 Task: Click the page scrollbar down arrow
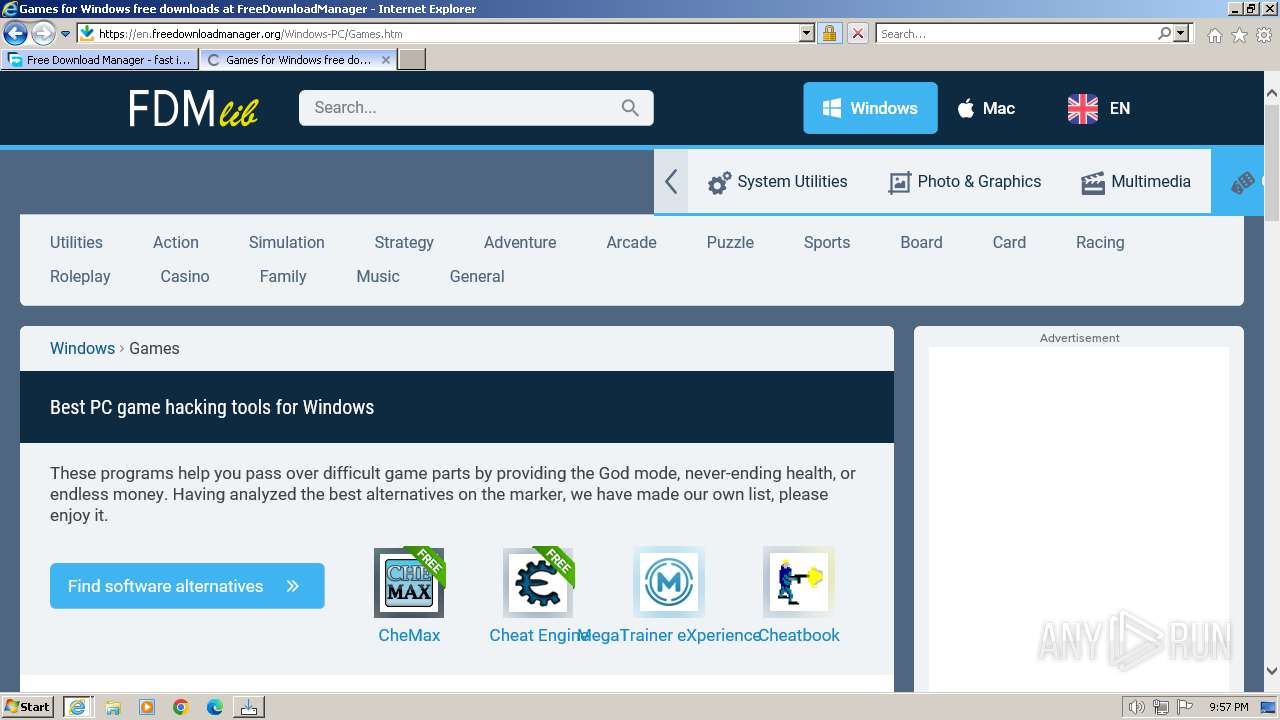(1271, 671)
